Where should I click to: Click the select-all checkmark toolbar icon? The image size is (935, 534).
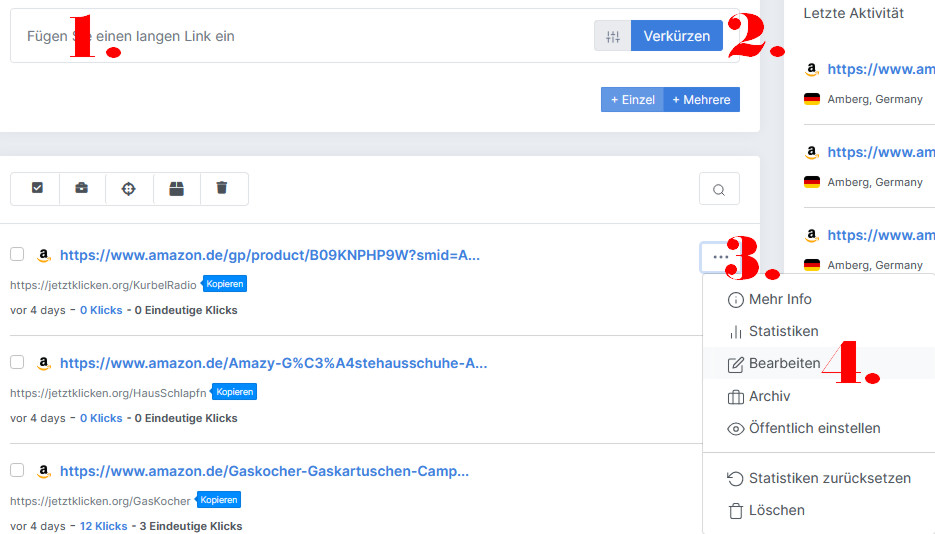pyautogui.click(x=37, y=188)
